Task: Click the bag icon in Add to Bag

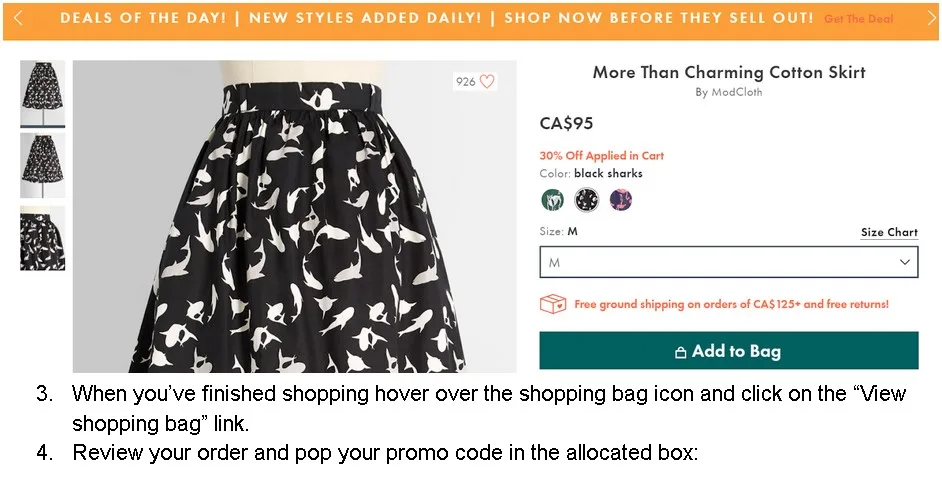Action: click(681, 352)
